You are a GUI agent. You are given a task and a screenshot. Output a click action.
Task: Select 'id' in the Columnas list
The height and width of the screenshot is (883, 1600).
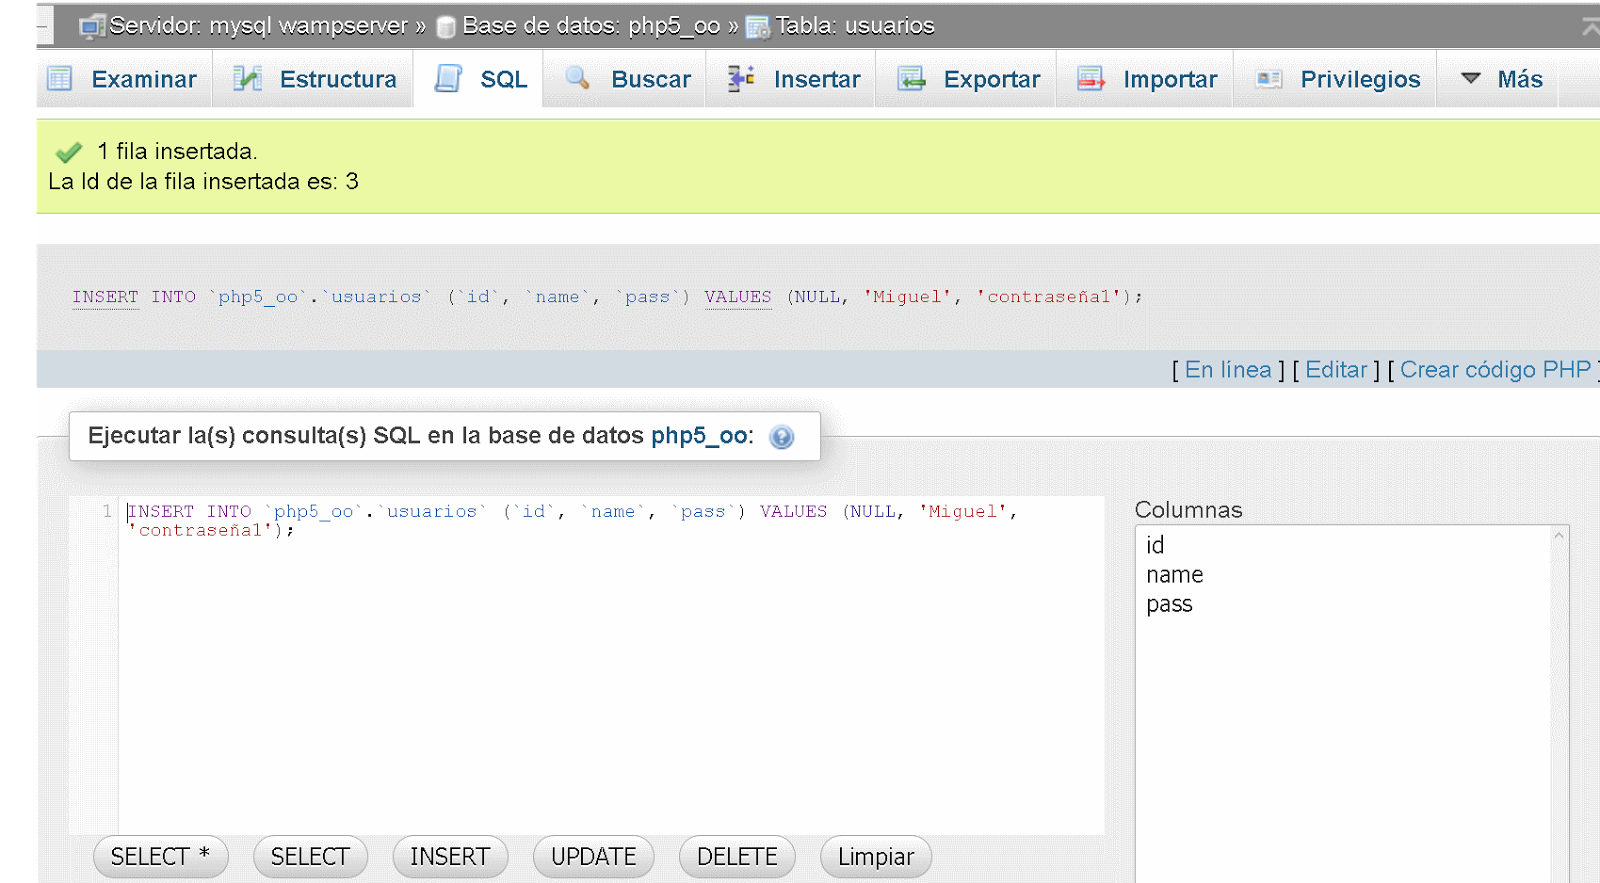pyautogui.click(x=1155, y=545)
